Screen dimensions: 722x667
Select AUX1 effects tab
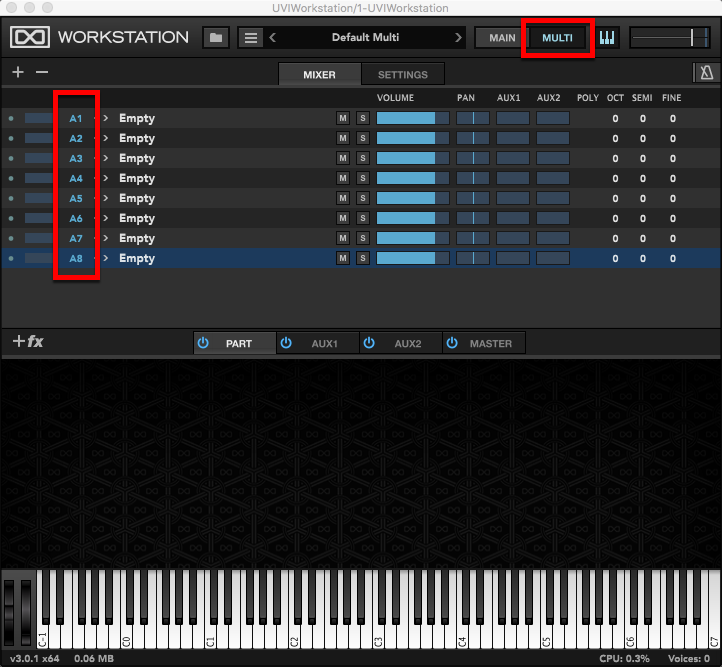click(318, 343)
